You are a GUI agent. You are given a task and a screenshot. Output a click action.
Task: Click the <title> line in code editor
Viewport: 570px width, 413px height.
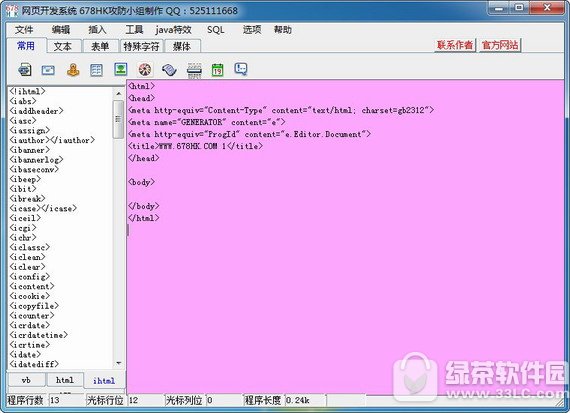pyautogui.click(x=195, y=146)
